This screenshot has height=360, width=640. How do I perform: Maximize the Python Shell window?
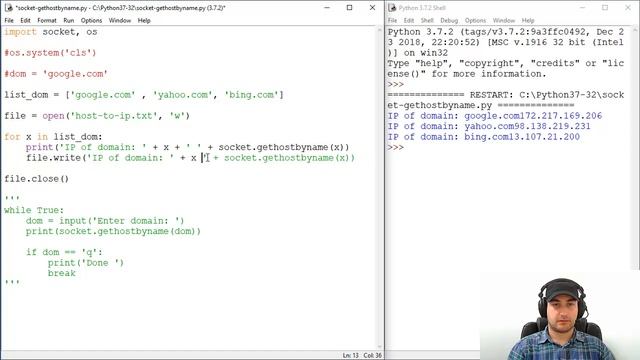(x=605, y=8)
